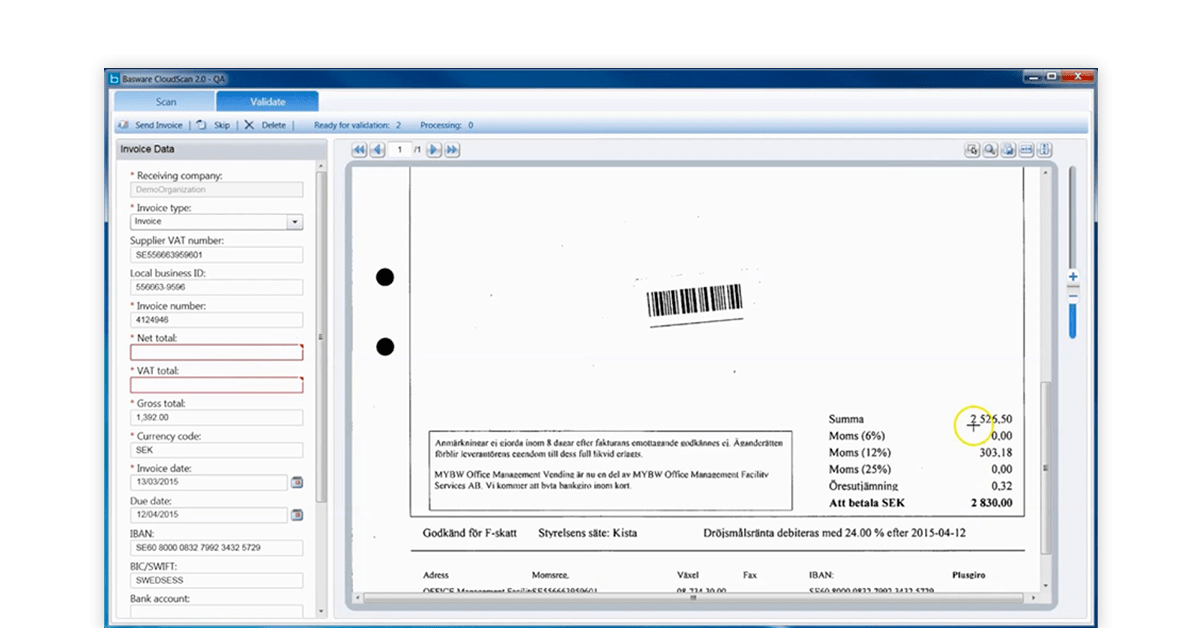1200x628 pixels.
Task: Click the Processing counter
Action: pos(447,126)
